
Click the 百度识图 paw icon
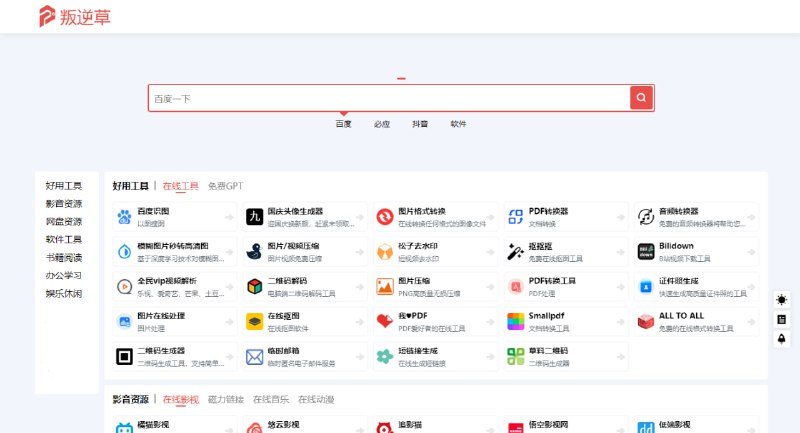(124, 217)
